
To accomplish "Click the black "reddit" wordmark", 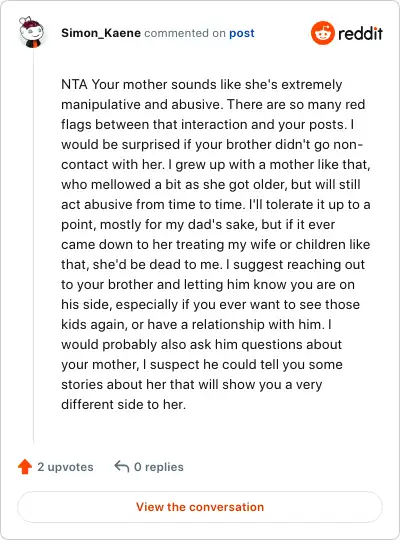I will 360,33.
